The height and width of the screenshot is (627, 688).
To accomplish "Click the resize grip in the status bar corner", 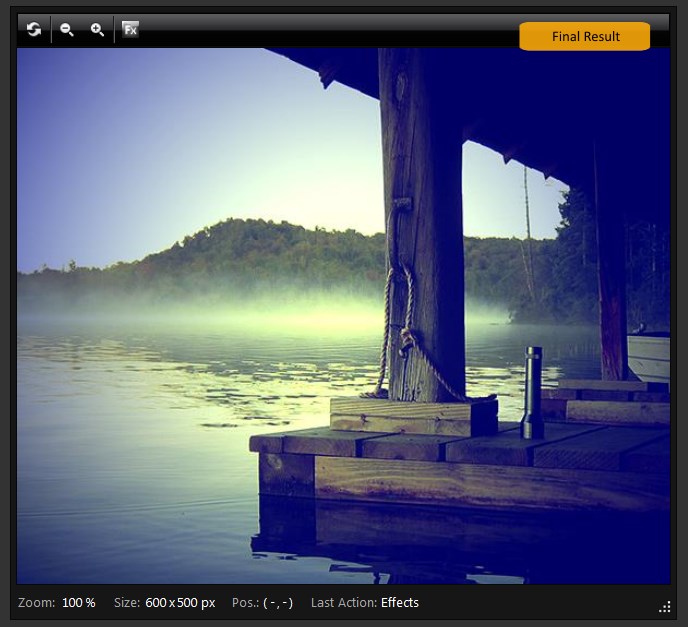I will pyautogui.click(x=665, y=607).
